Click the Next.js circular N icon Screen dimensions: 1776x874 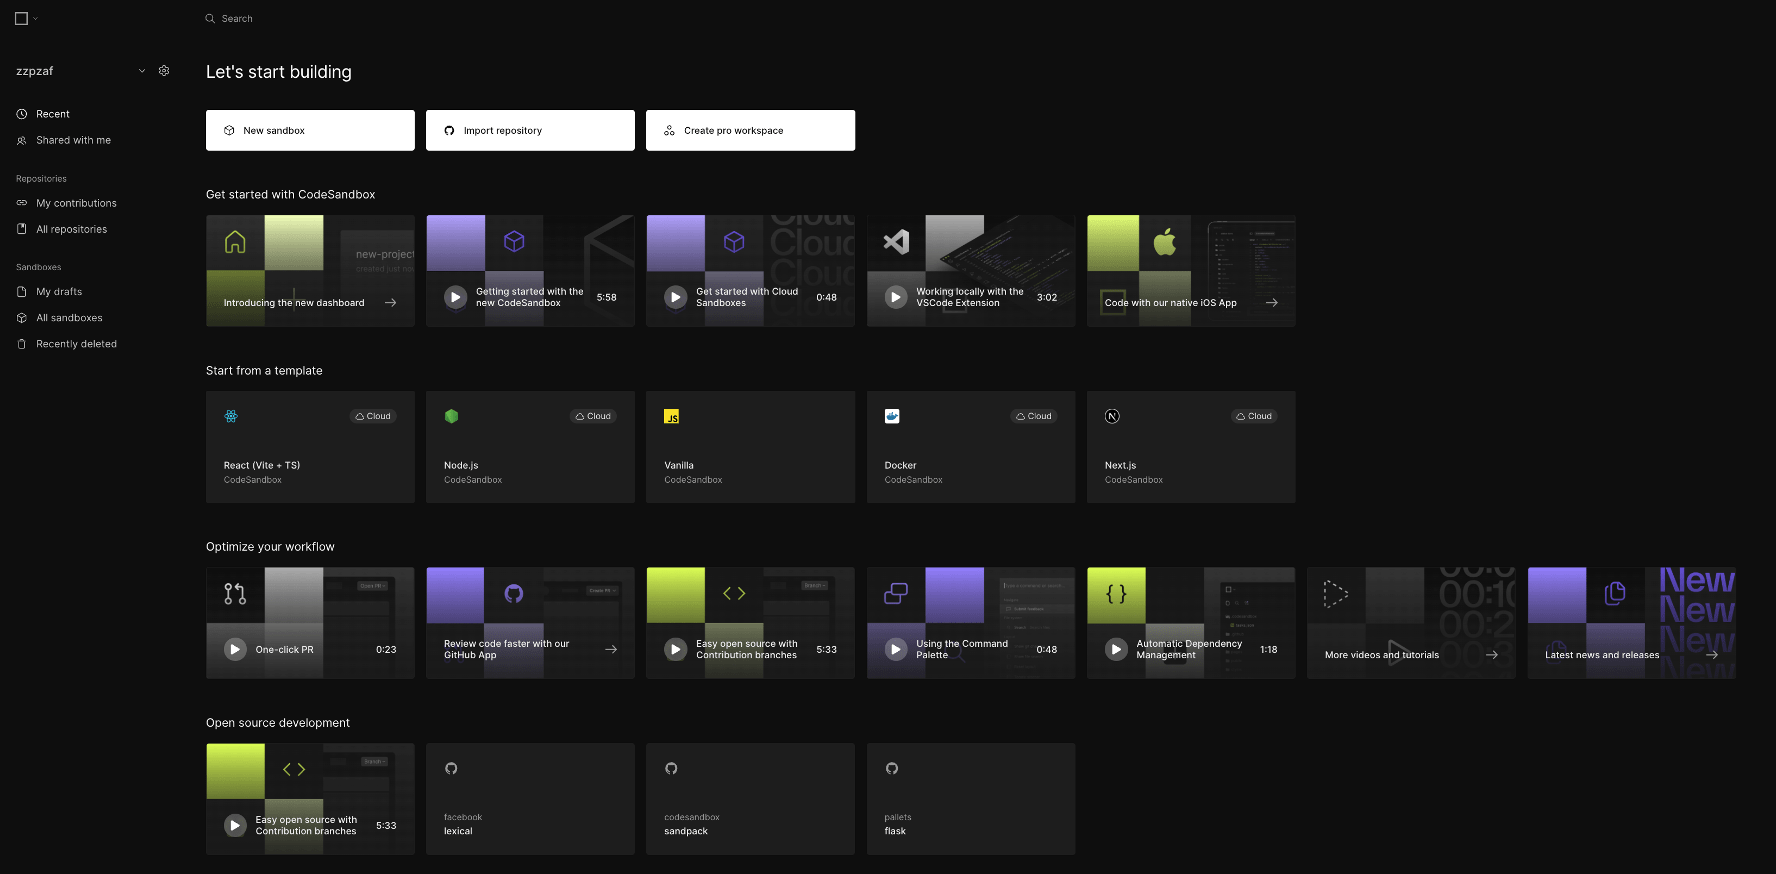tap(1112, 416)
